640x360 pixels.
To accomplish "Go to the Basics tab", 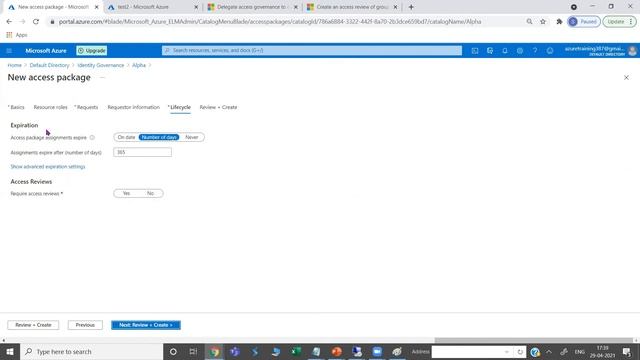I will coord(16,107).
